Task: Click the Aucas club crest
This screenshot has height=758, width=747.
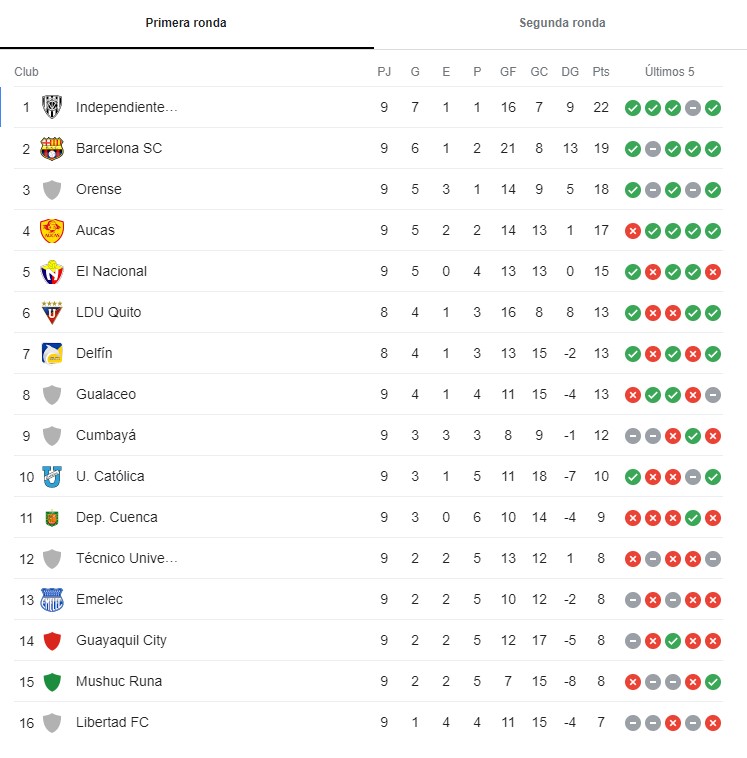Action: 52,230
